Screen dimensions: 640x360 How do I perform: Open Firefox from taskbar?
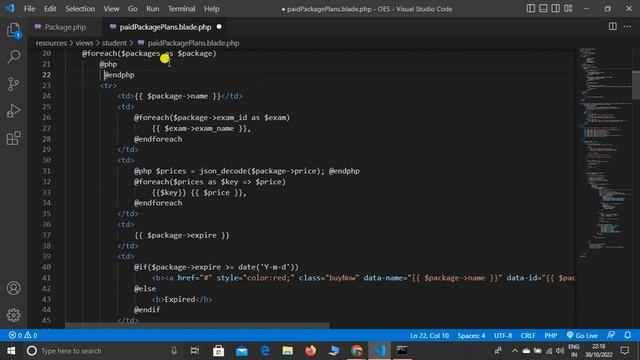(311, 351)
